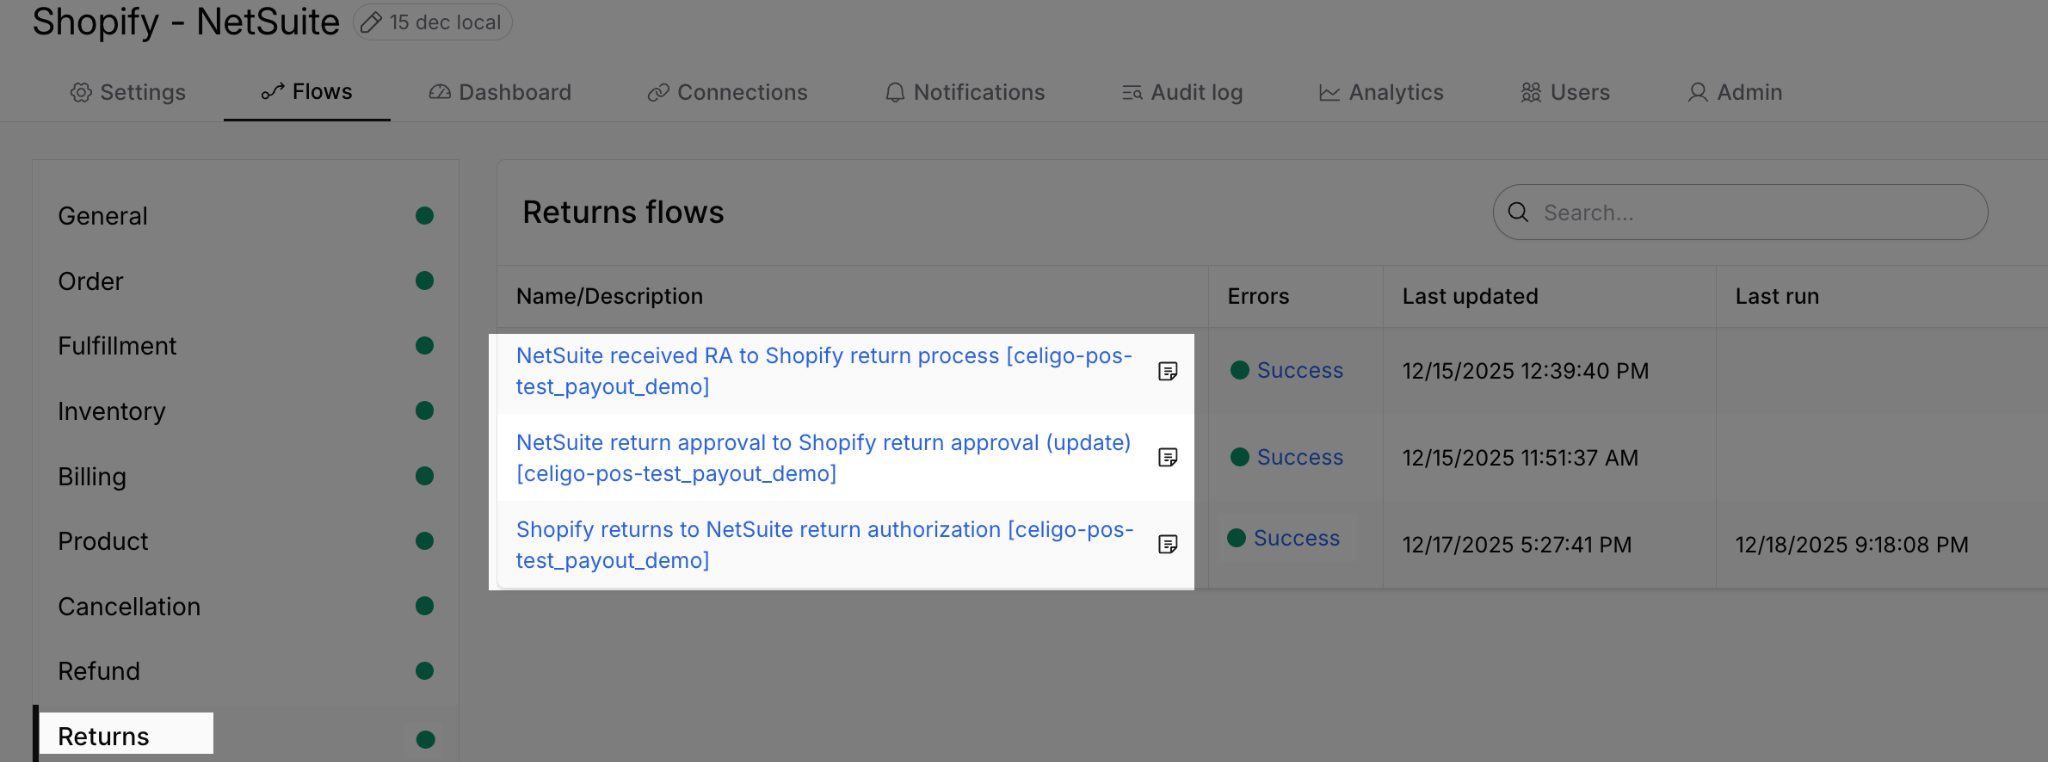Select Returns flow group in sidebar
The height and width of the screenshot is (762, 2048).
coord(246,736)
